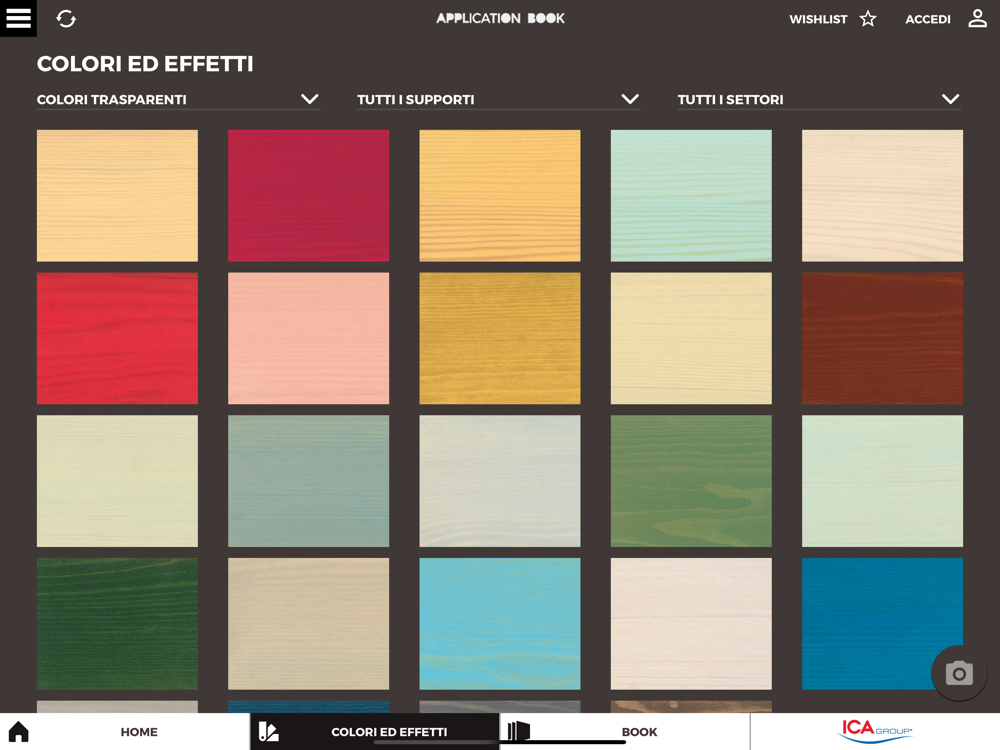The image size is (1000, 750).
Task: Choose the reddish brown mahogany swatch
Action: [883, 339]
